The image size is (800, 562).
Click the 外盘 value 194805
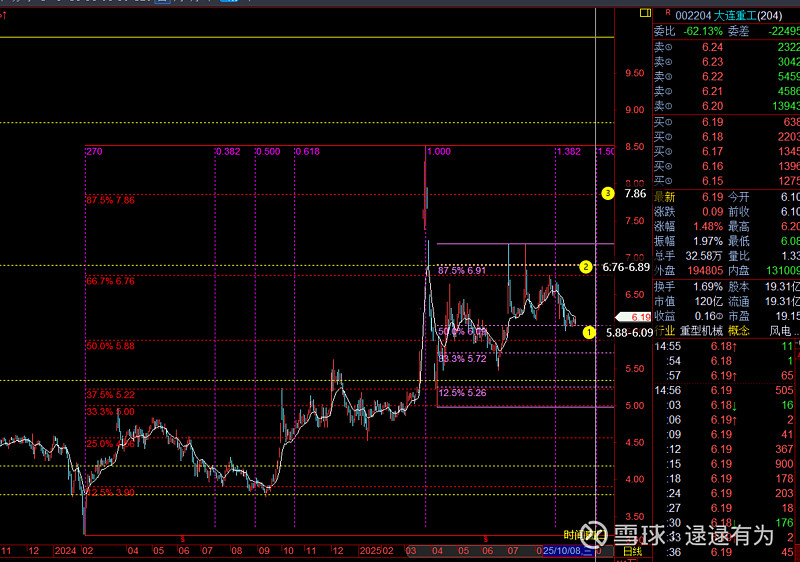click(x=705, y=271)
